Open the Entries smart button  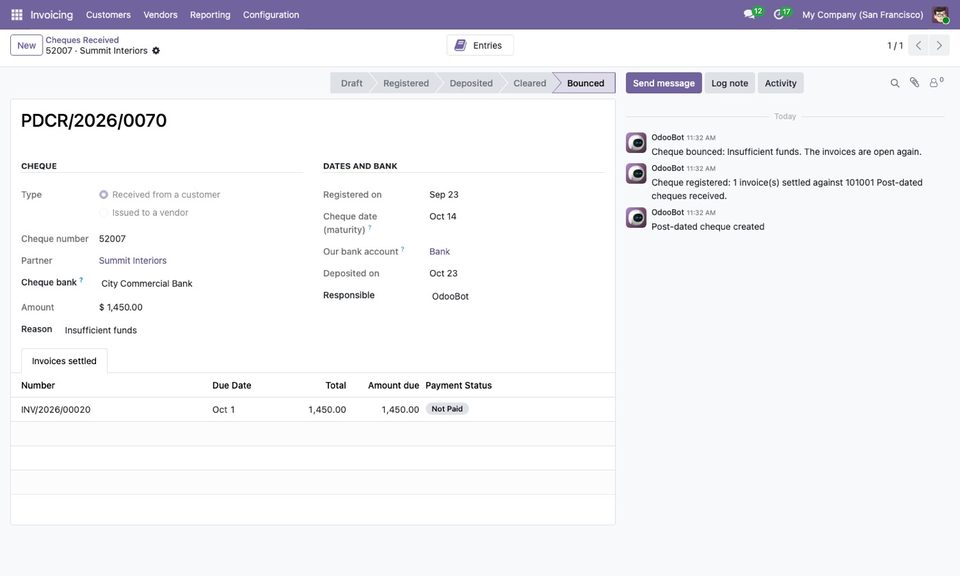pos(479,45)
